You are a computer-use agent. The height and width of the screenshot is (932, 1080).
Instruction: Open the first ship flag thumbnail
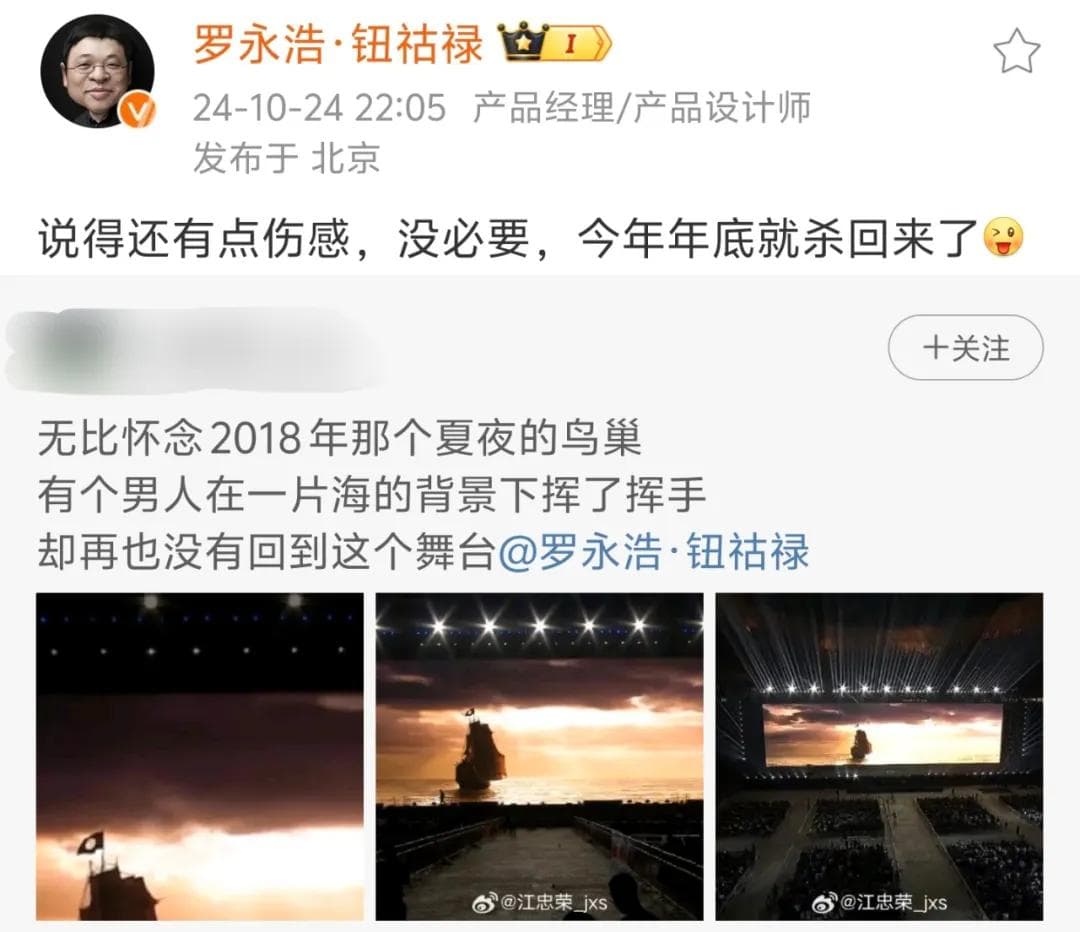[200, 756]
